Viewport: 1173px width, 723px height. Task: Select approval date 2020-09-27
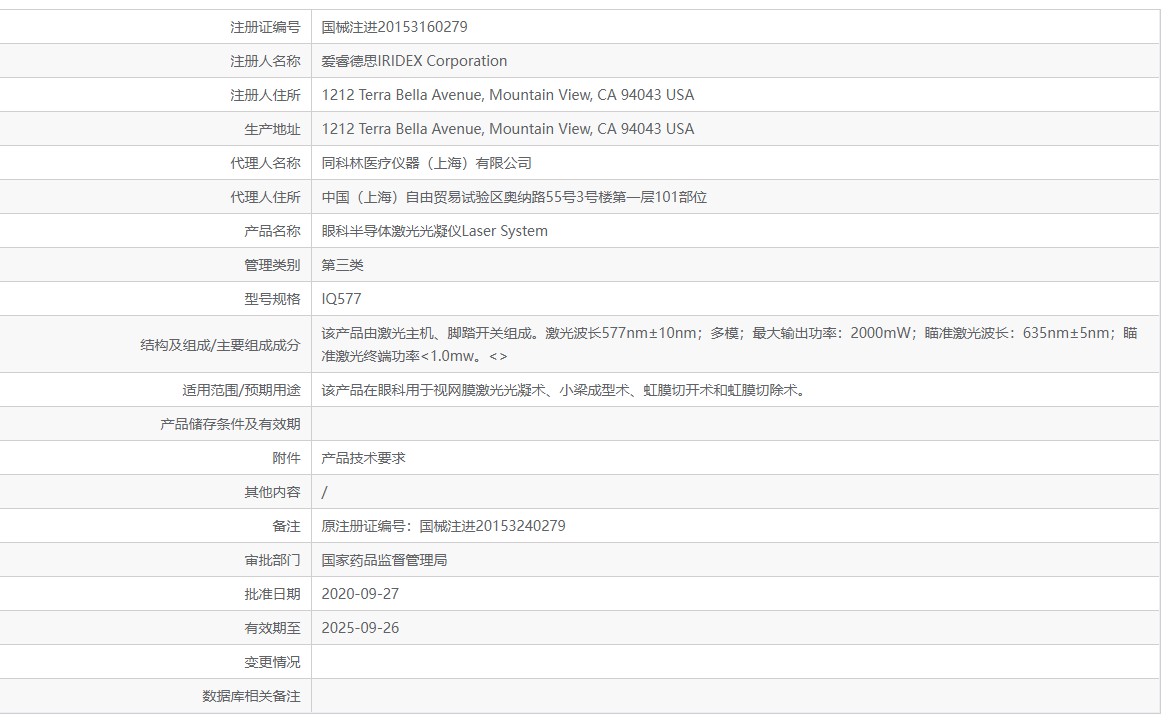[360, 594]
